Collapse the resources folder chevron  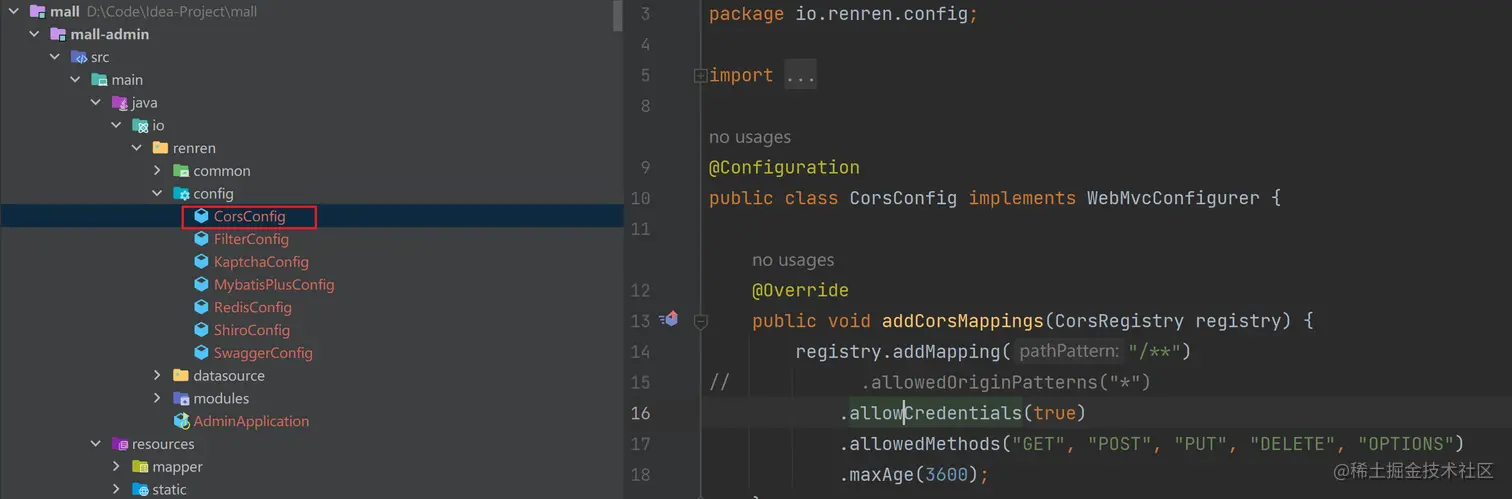click(x=96, y=444)
